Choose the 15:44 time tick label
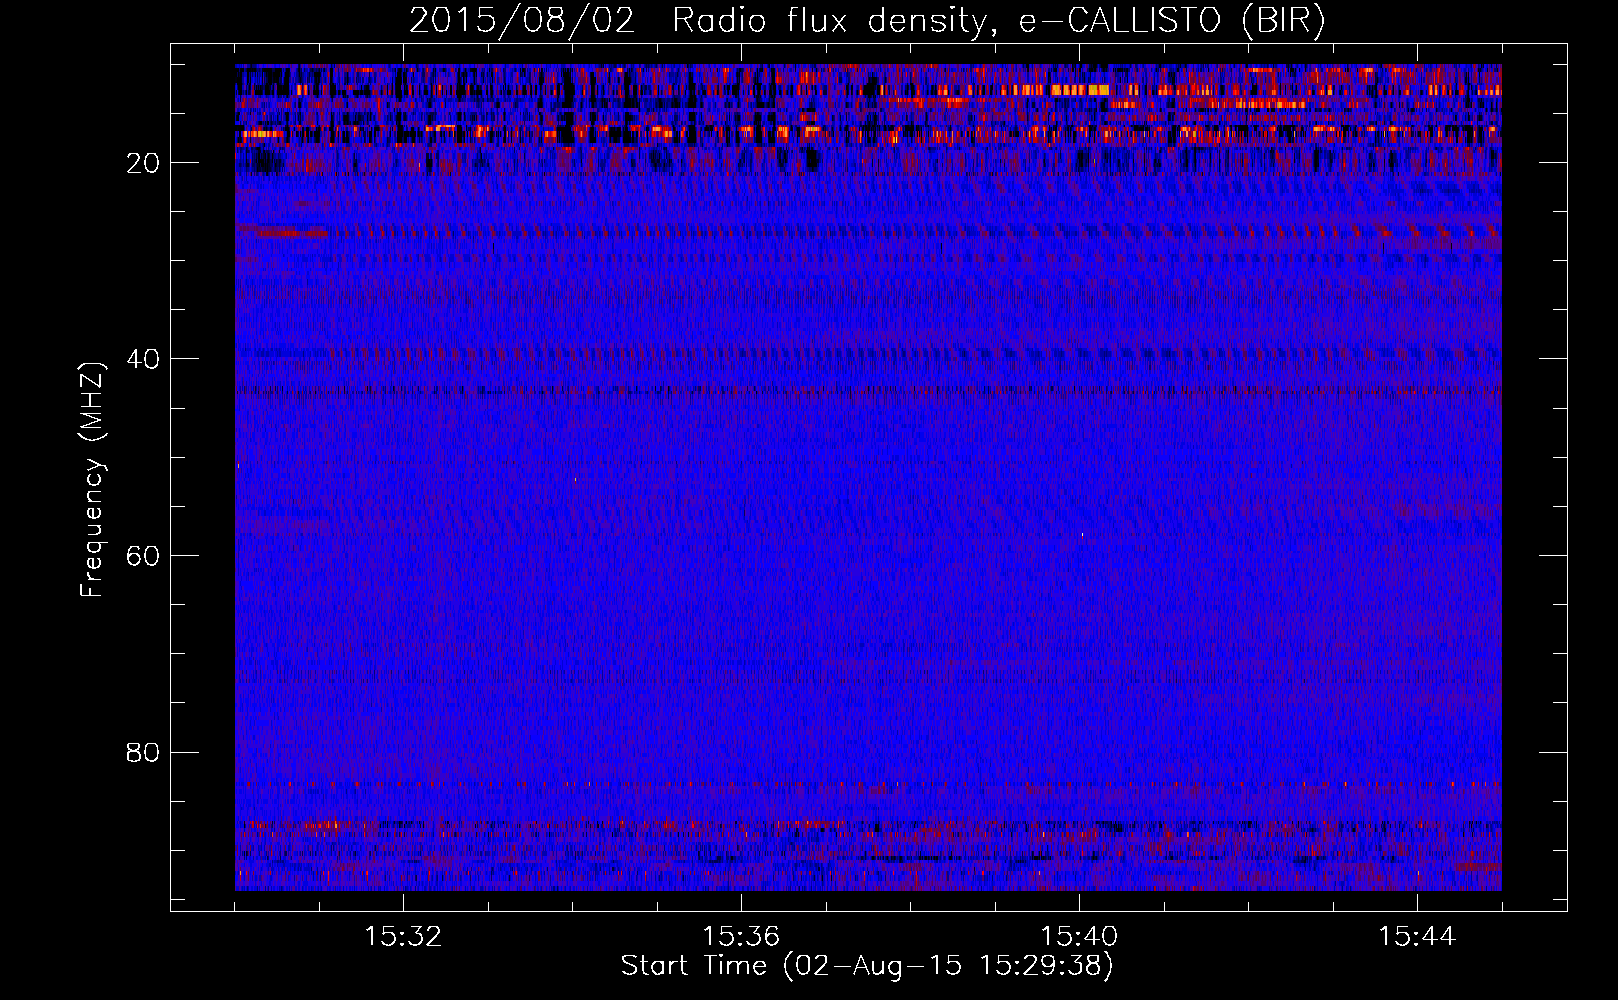1618x1000 pixels. pyautogui.click(x=1417, y=937)
